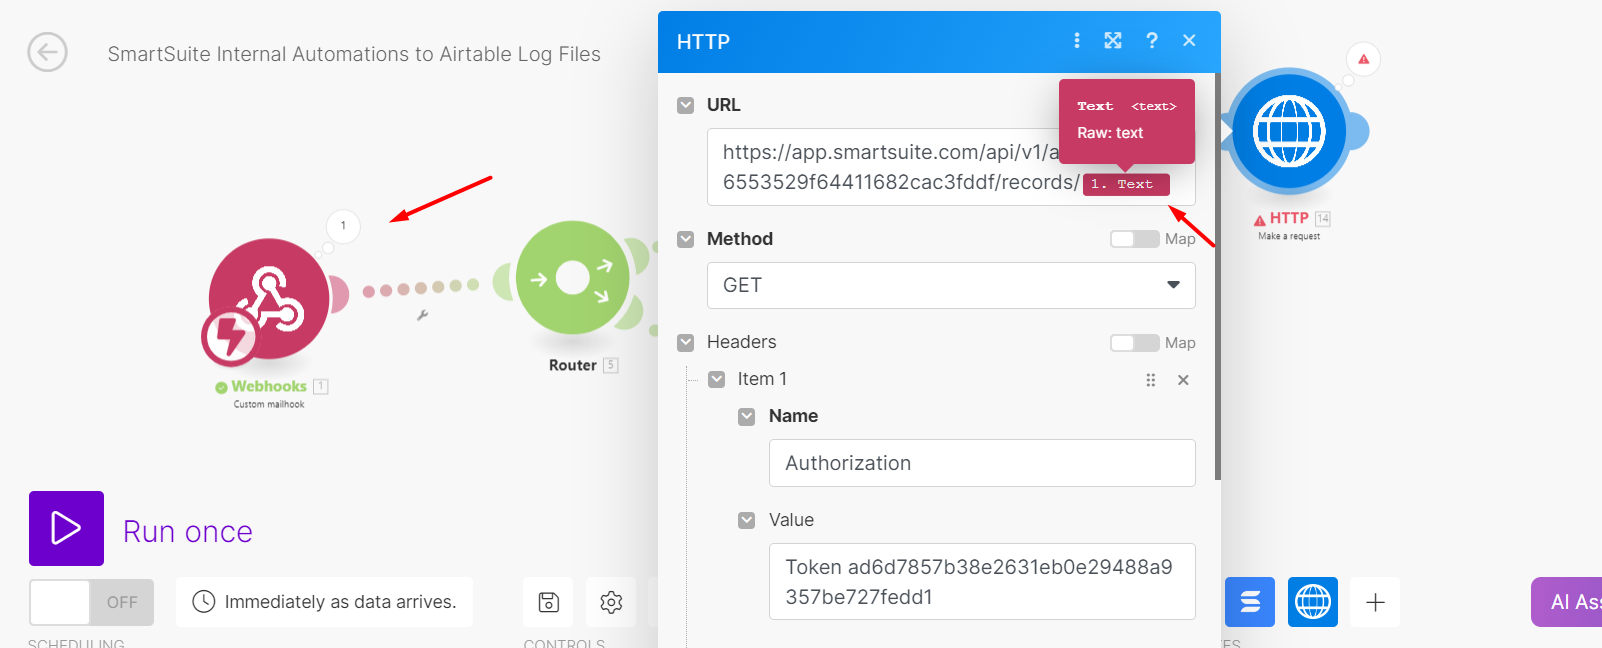1602x648 pixels.
Task: Click the warning triangle bubble above HTTP module
Action: (1363, 59)
